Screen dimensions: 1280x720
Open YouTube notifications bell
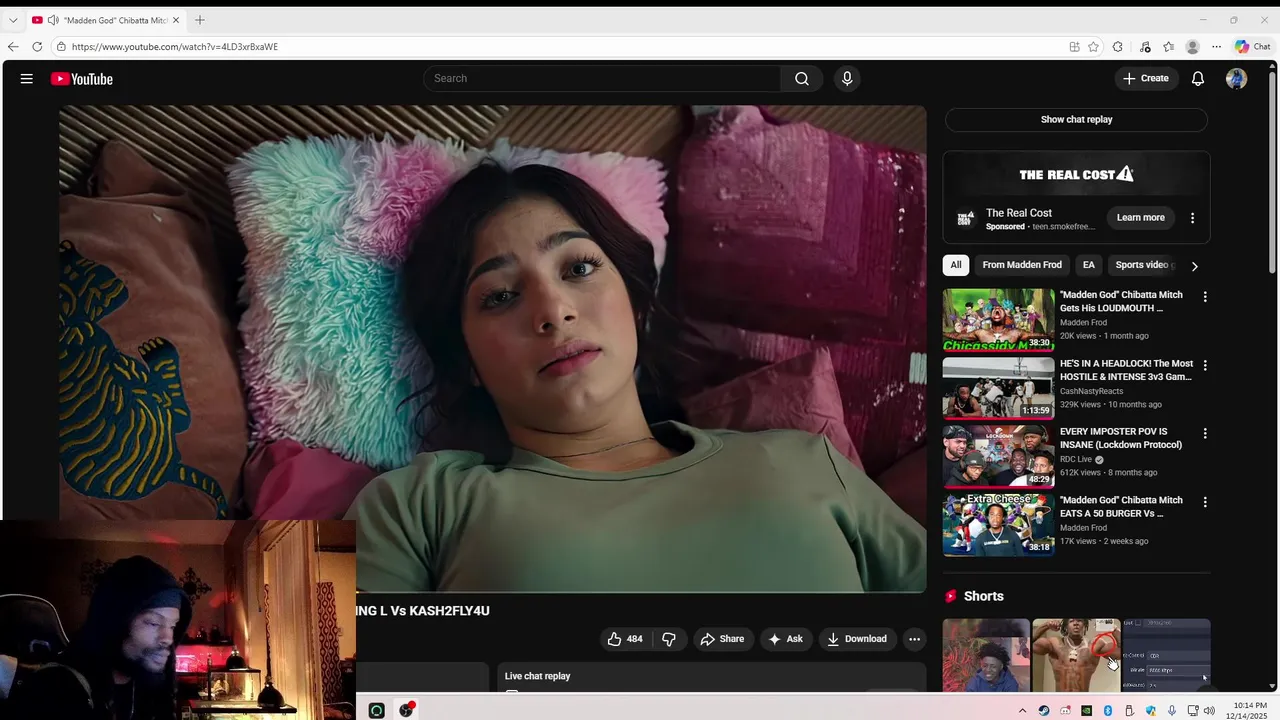pos(1198,79)
